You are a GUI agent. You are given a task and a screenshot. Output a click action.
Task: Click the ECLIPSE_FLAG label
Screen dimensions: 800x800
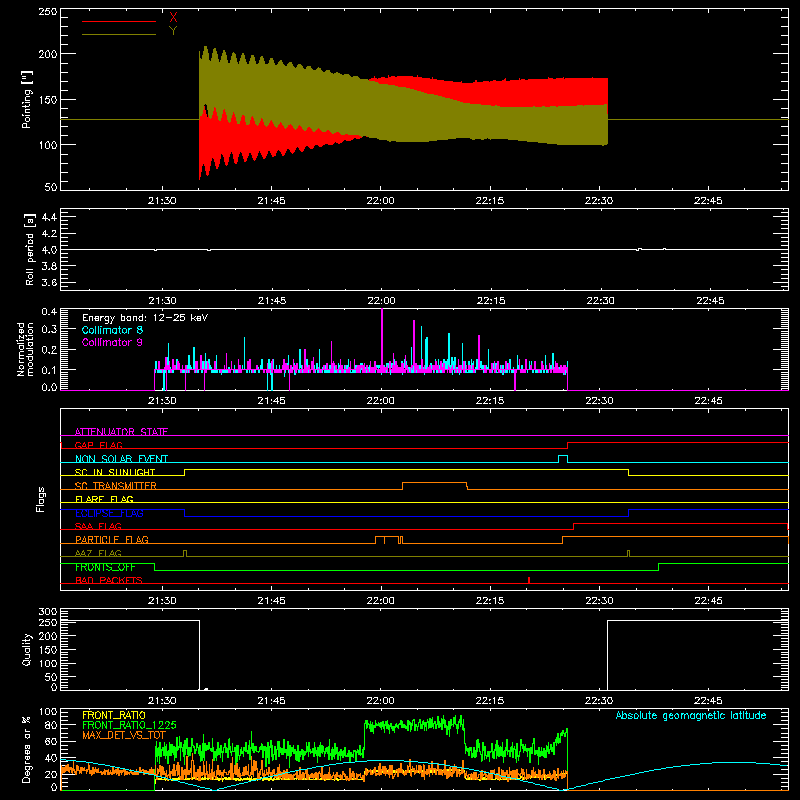[109, 513]
